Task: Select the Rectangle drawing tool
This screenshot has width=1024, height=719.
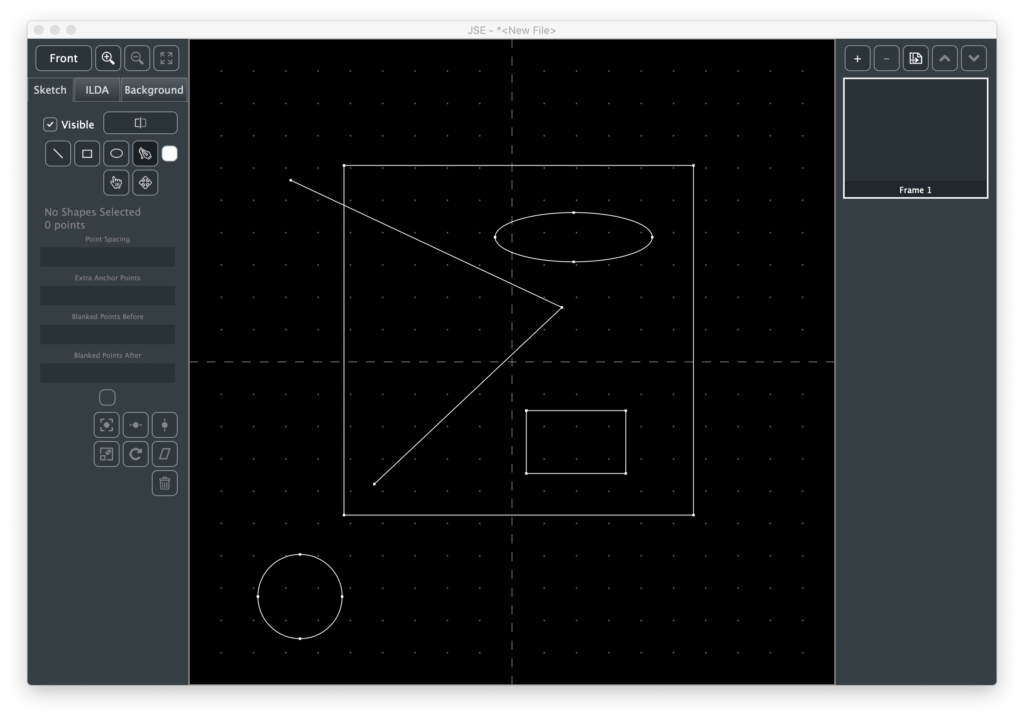Action: (87, 154)
